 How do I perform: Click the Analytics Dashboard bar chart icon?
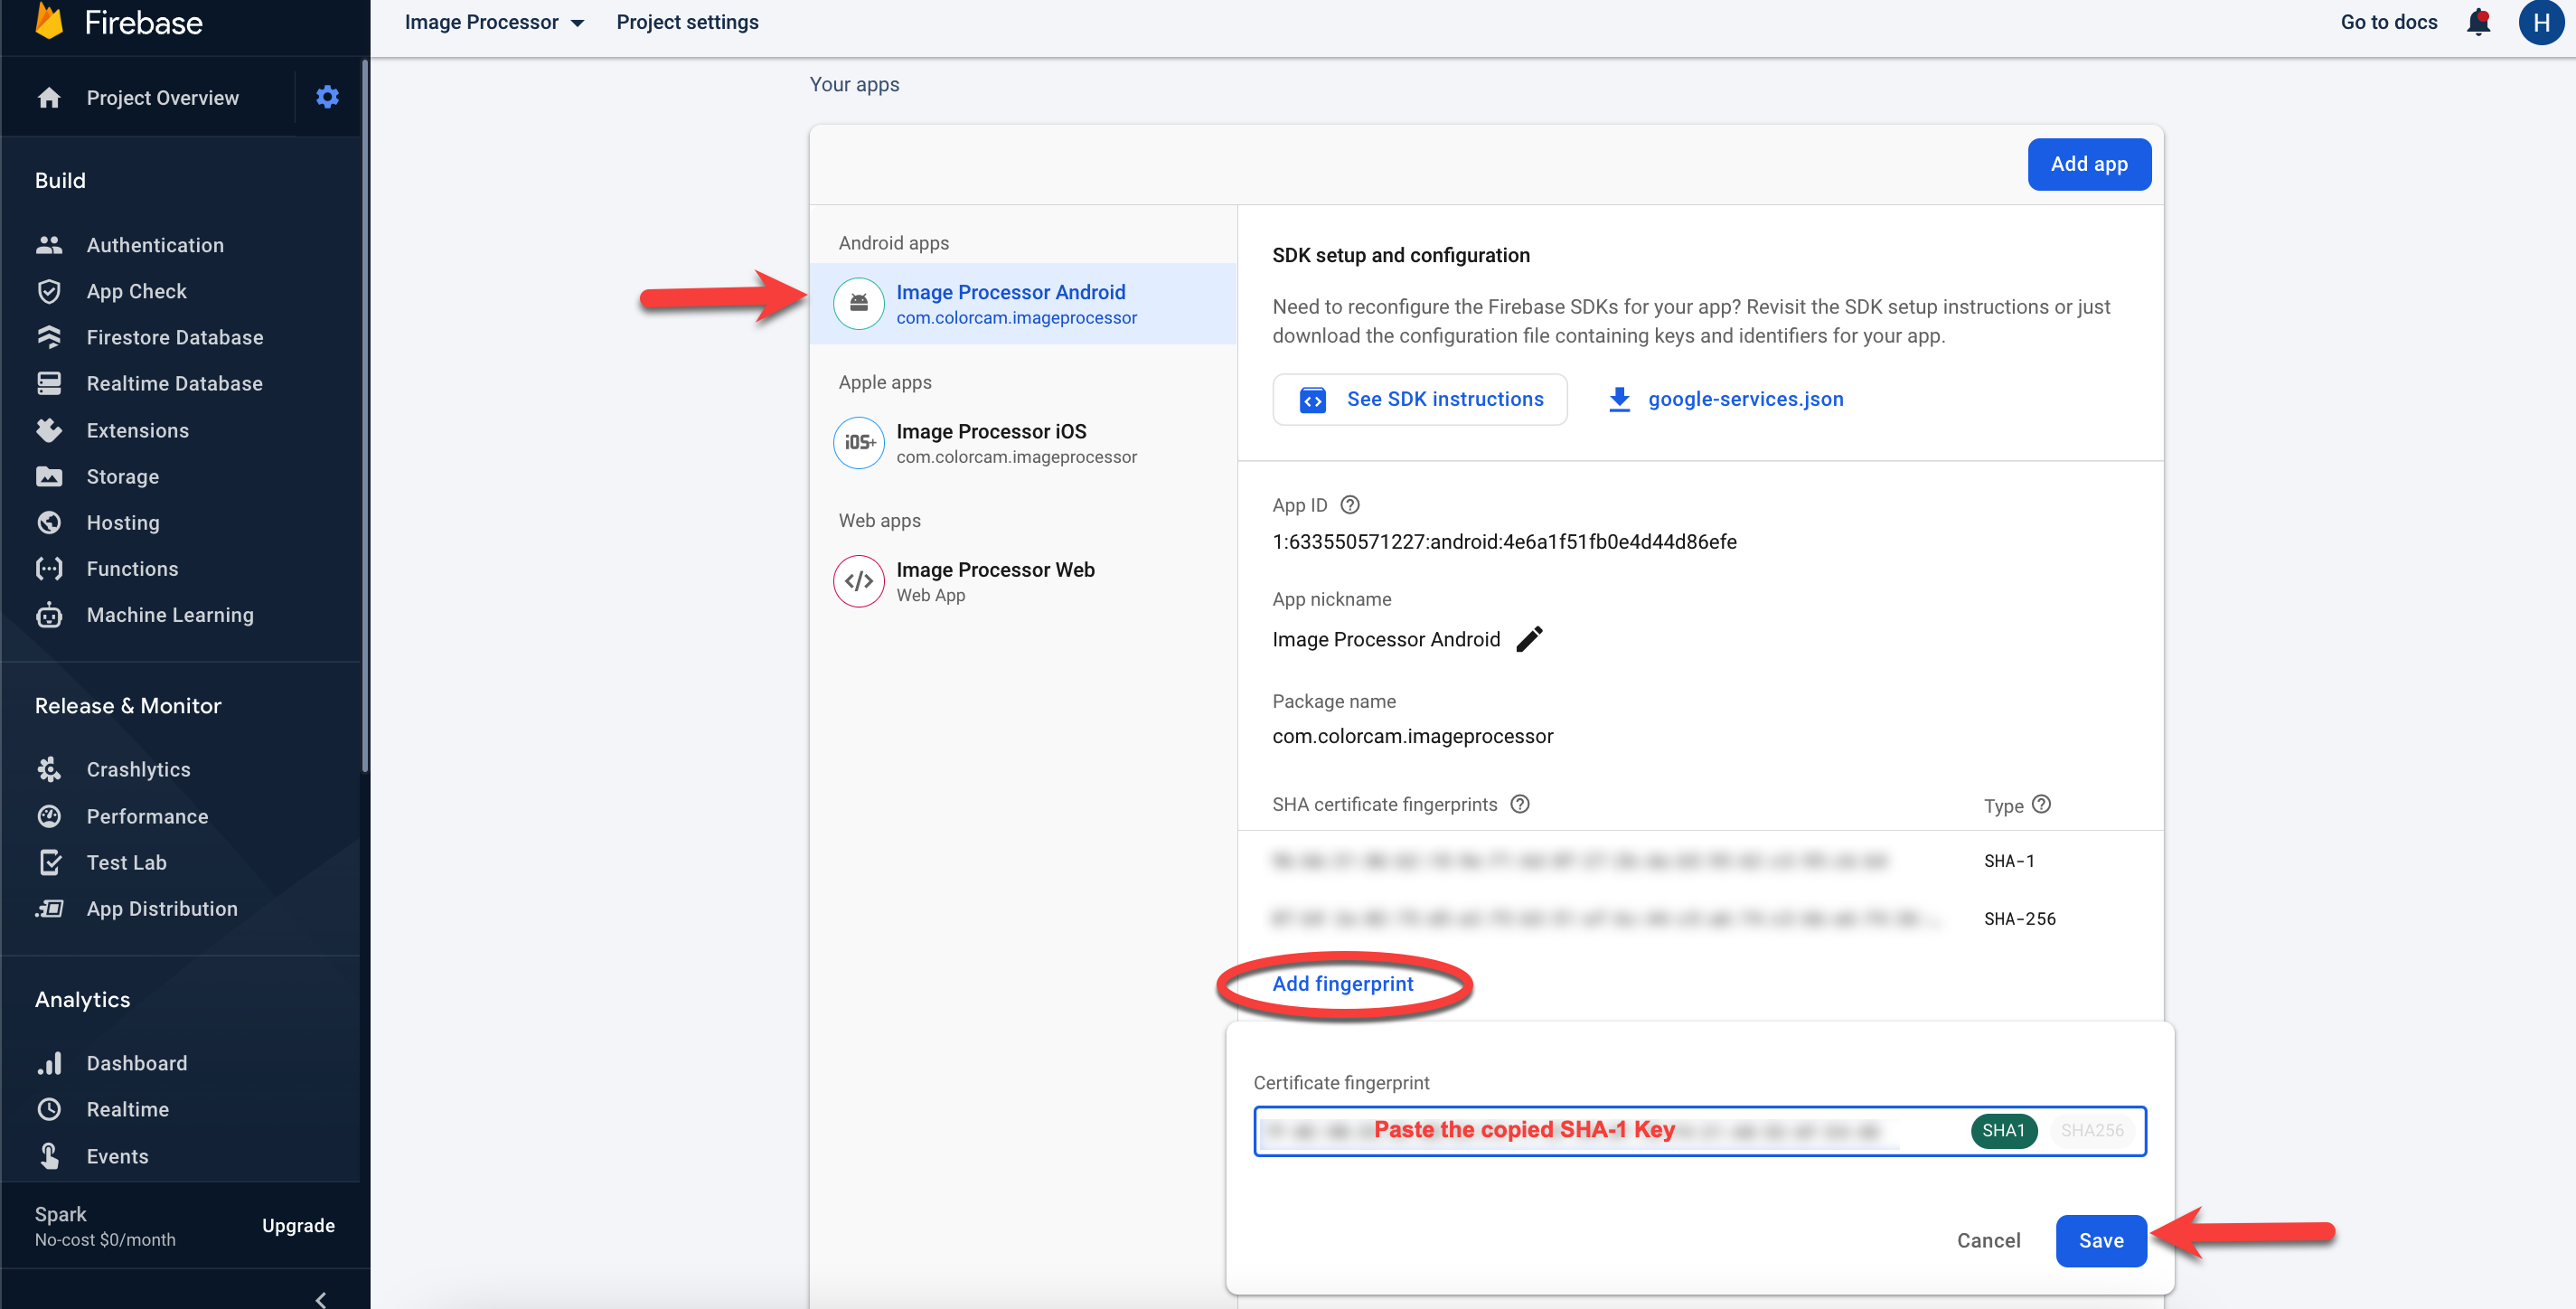[x=49, y=1063]
